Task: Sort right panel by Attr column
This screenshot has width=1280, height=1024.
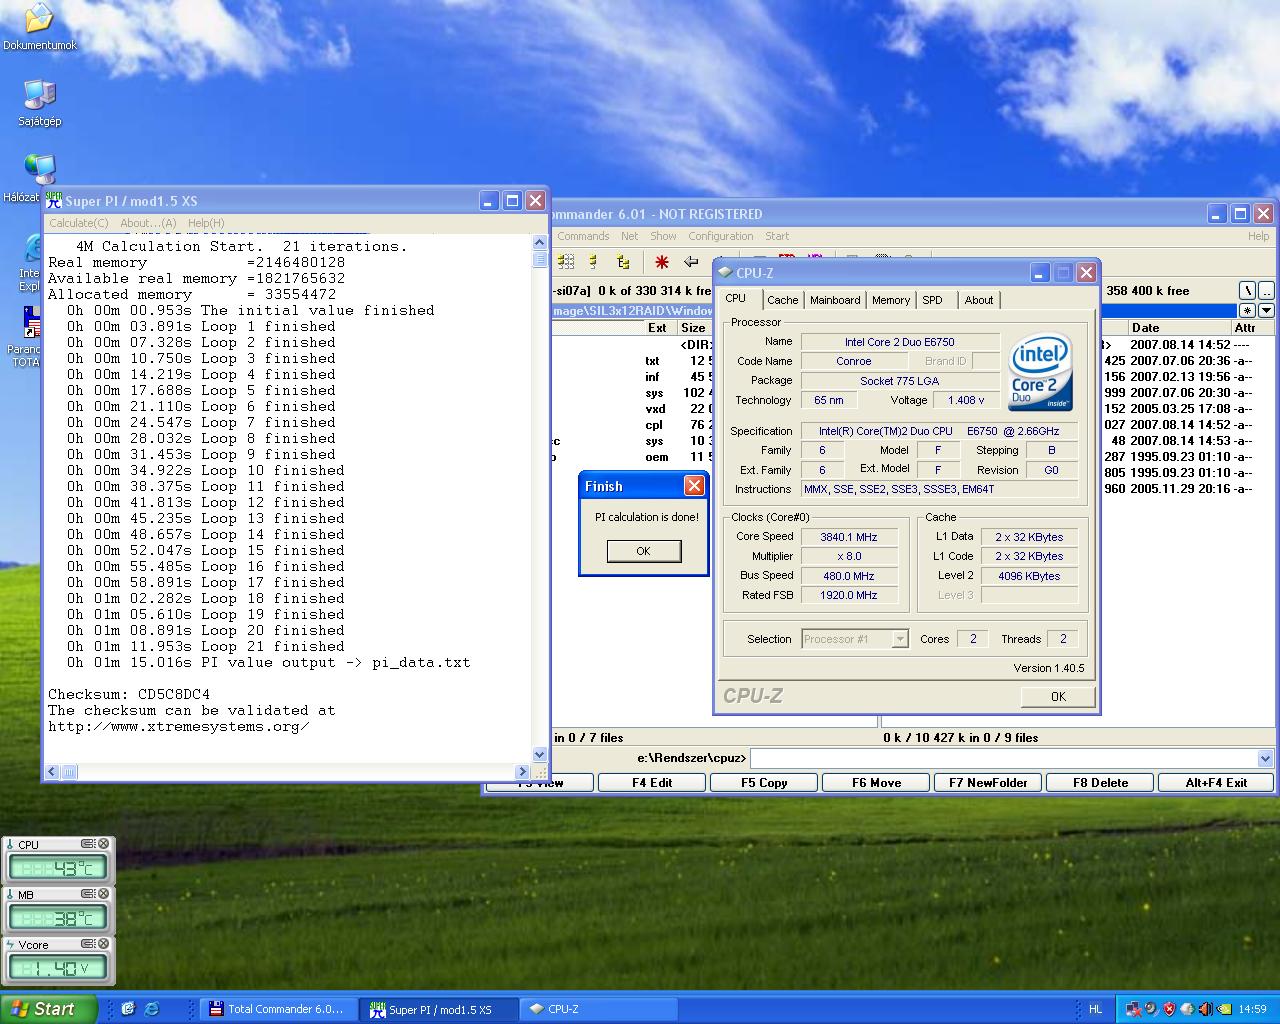Action: (1252, 328)
